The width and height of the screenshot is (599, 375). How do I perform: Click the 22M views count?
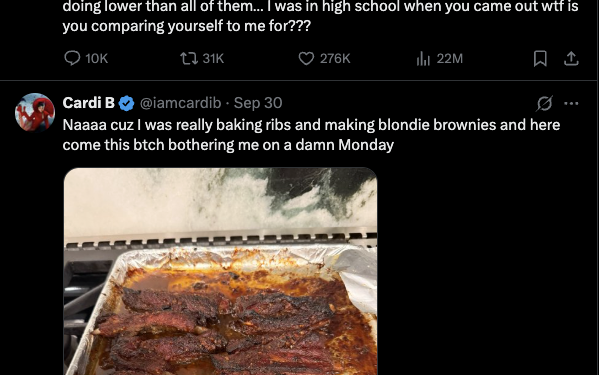point(450,58)
